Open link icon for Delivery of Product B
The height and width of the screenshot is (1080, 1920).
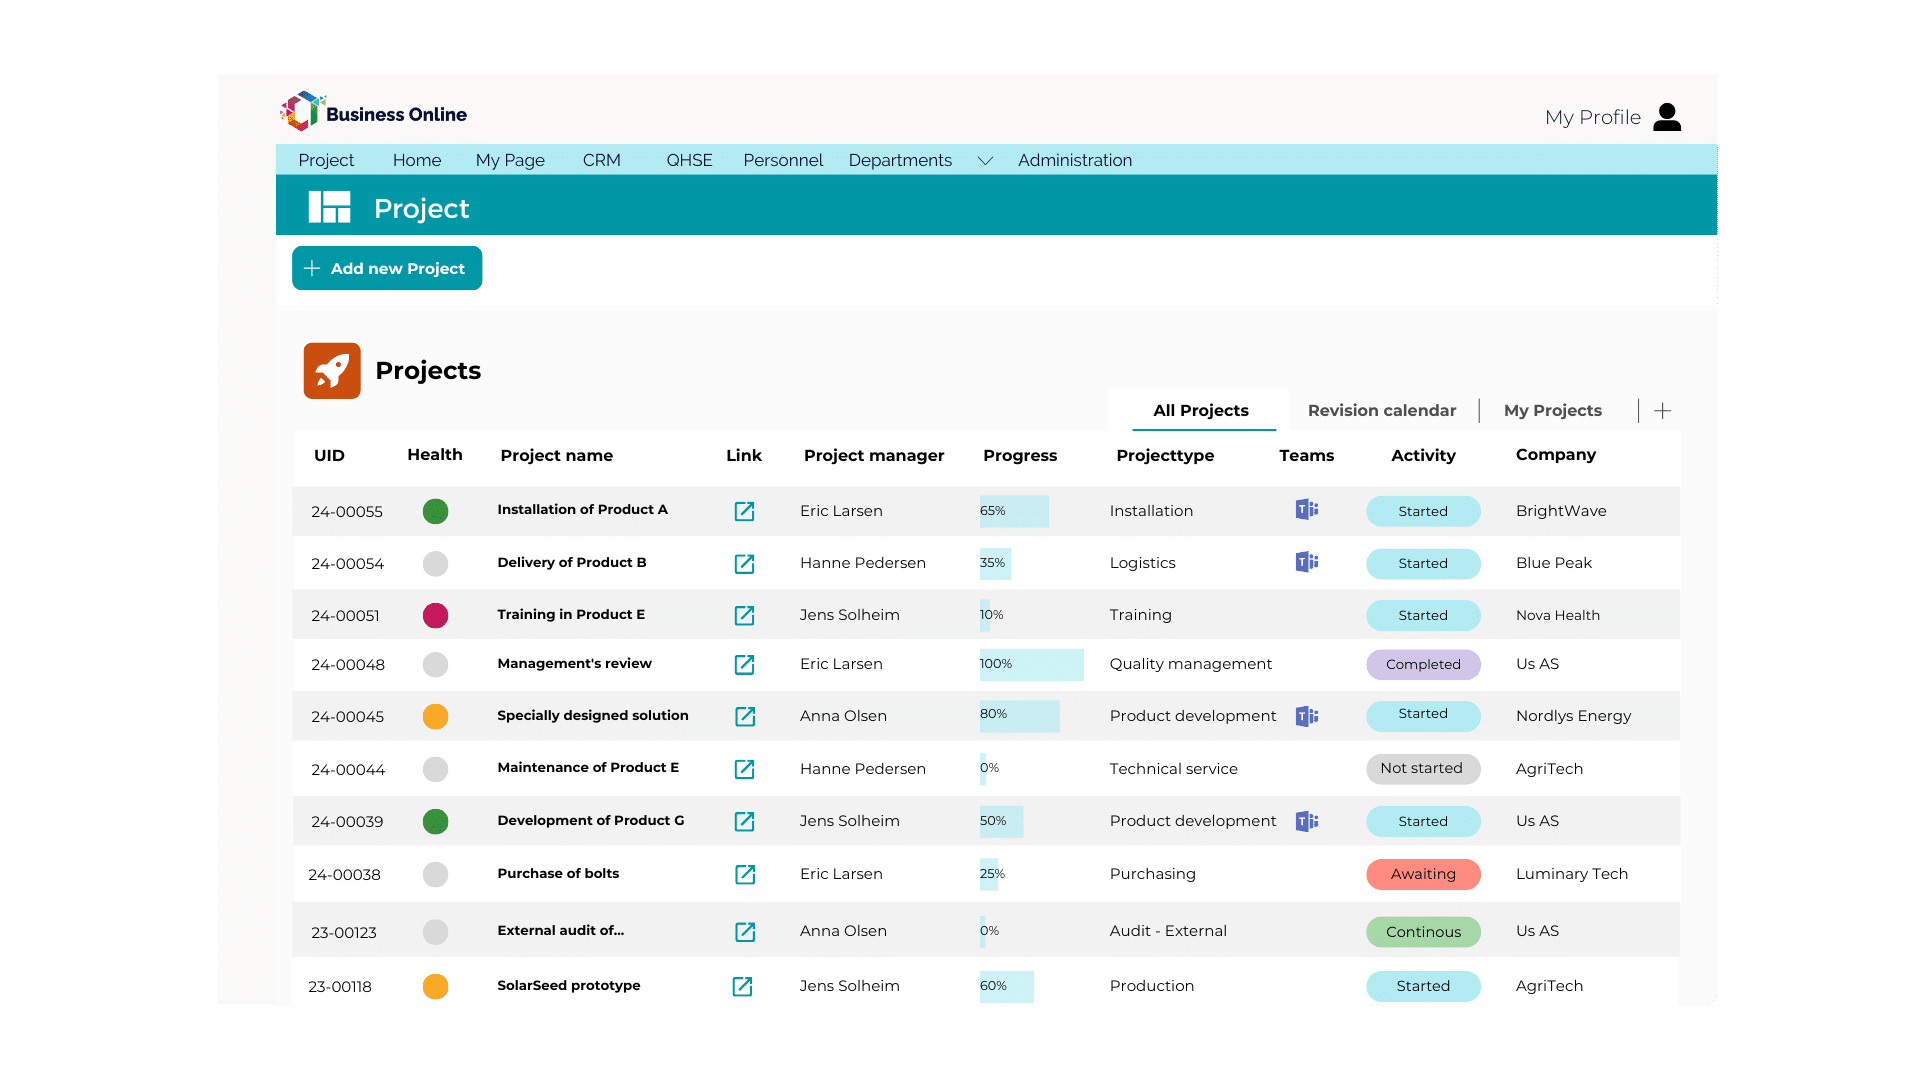(744, 564)
